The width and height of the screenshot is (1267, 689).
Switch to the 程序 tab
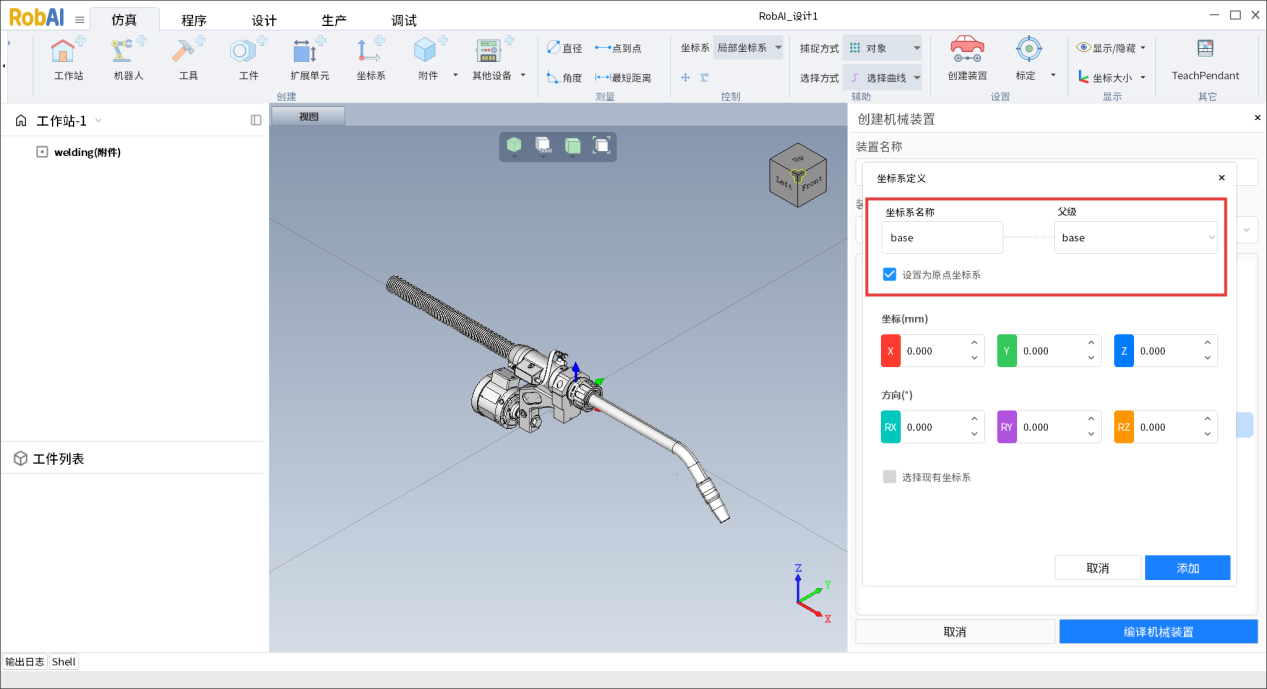(194, 20)
